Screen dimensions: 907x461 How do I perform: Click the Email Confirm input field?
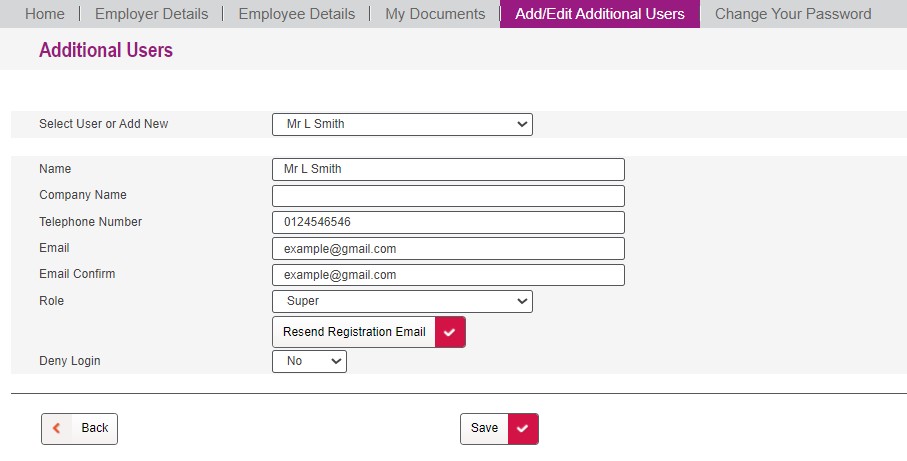(x=448, y=275)
